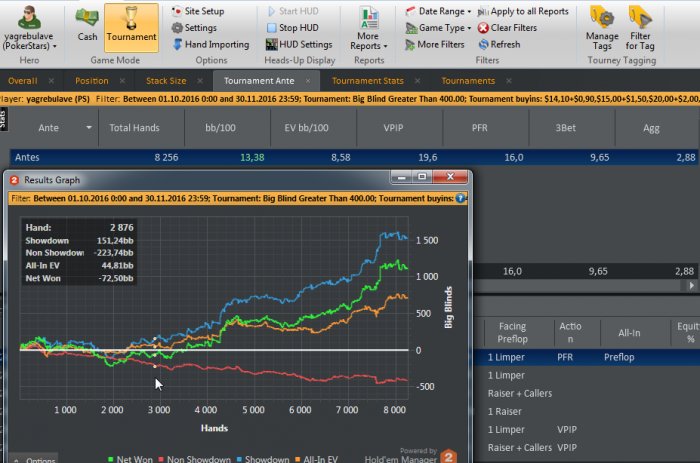
Task: Open Filter for Tag
Action: click(640, 29)
